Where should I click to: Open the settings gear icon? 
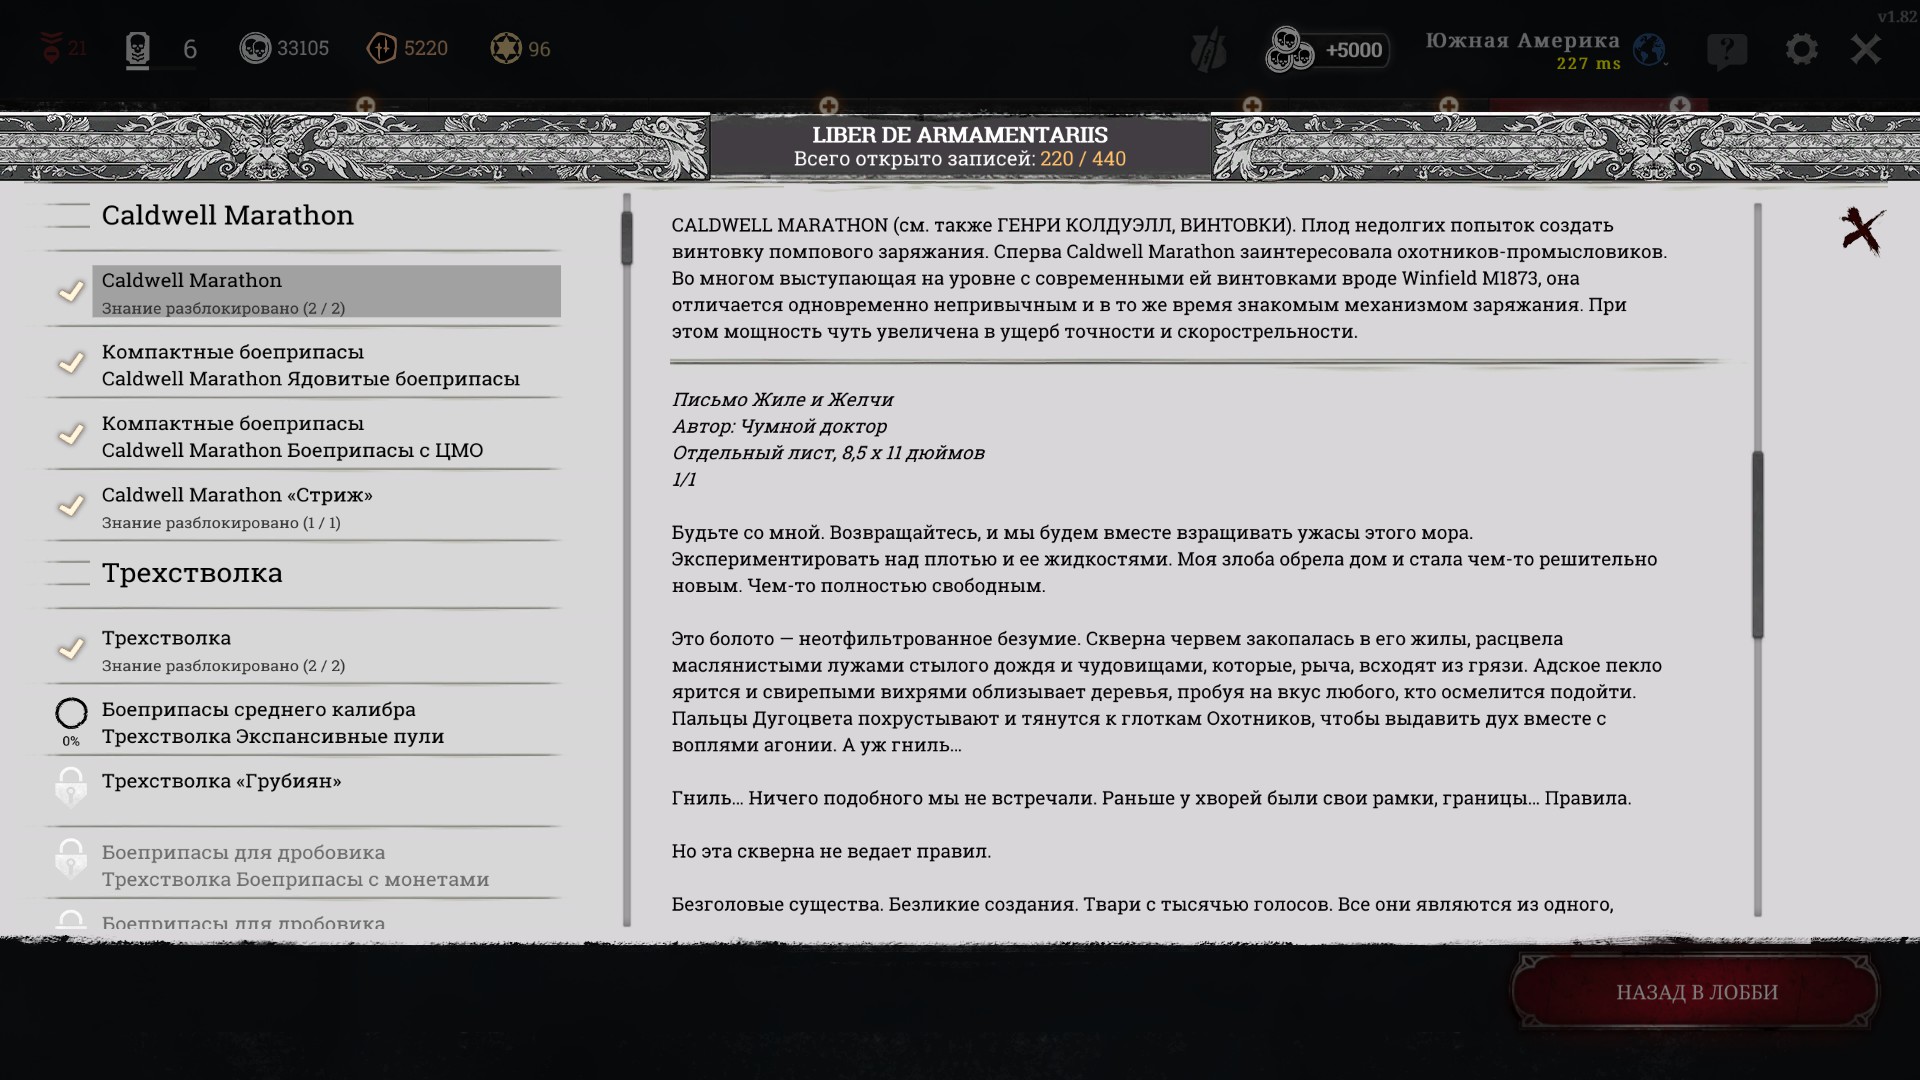coord(1801,49)
